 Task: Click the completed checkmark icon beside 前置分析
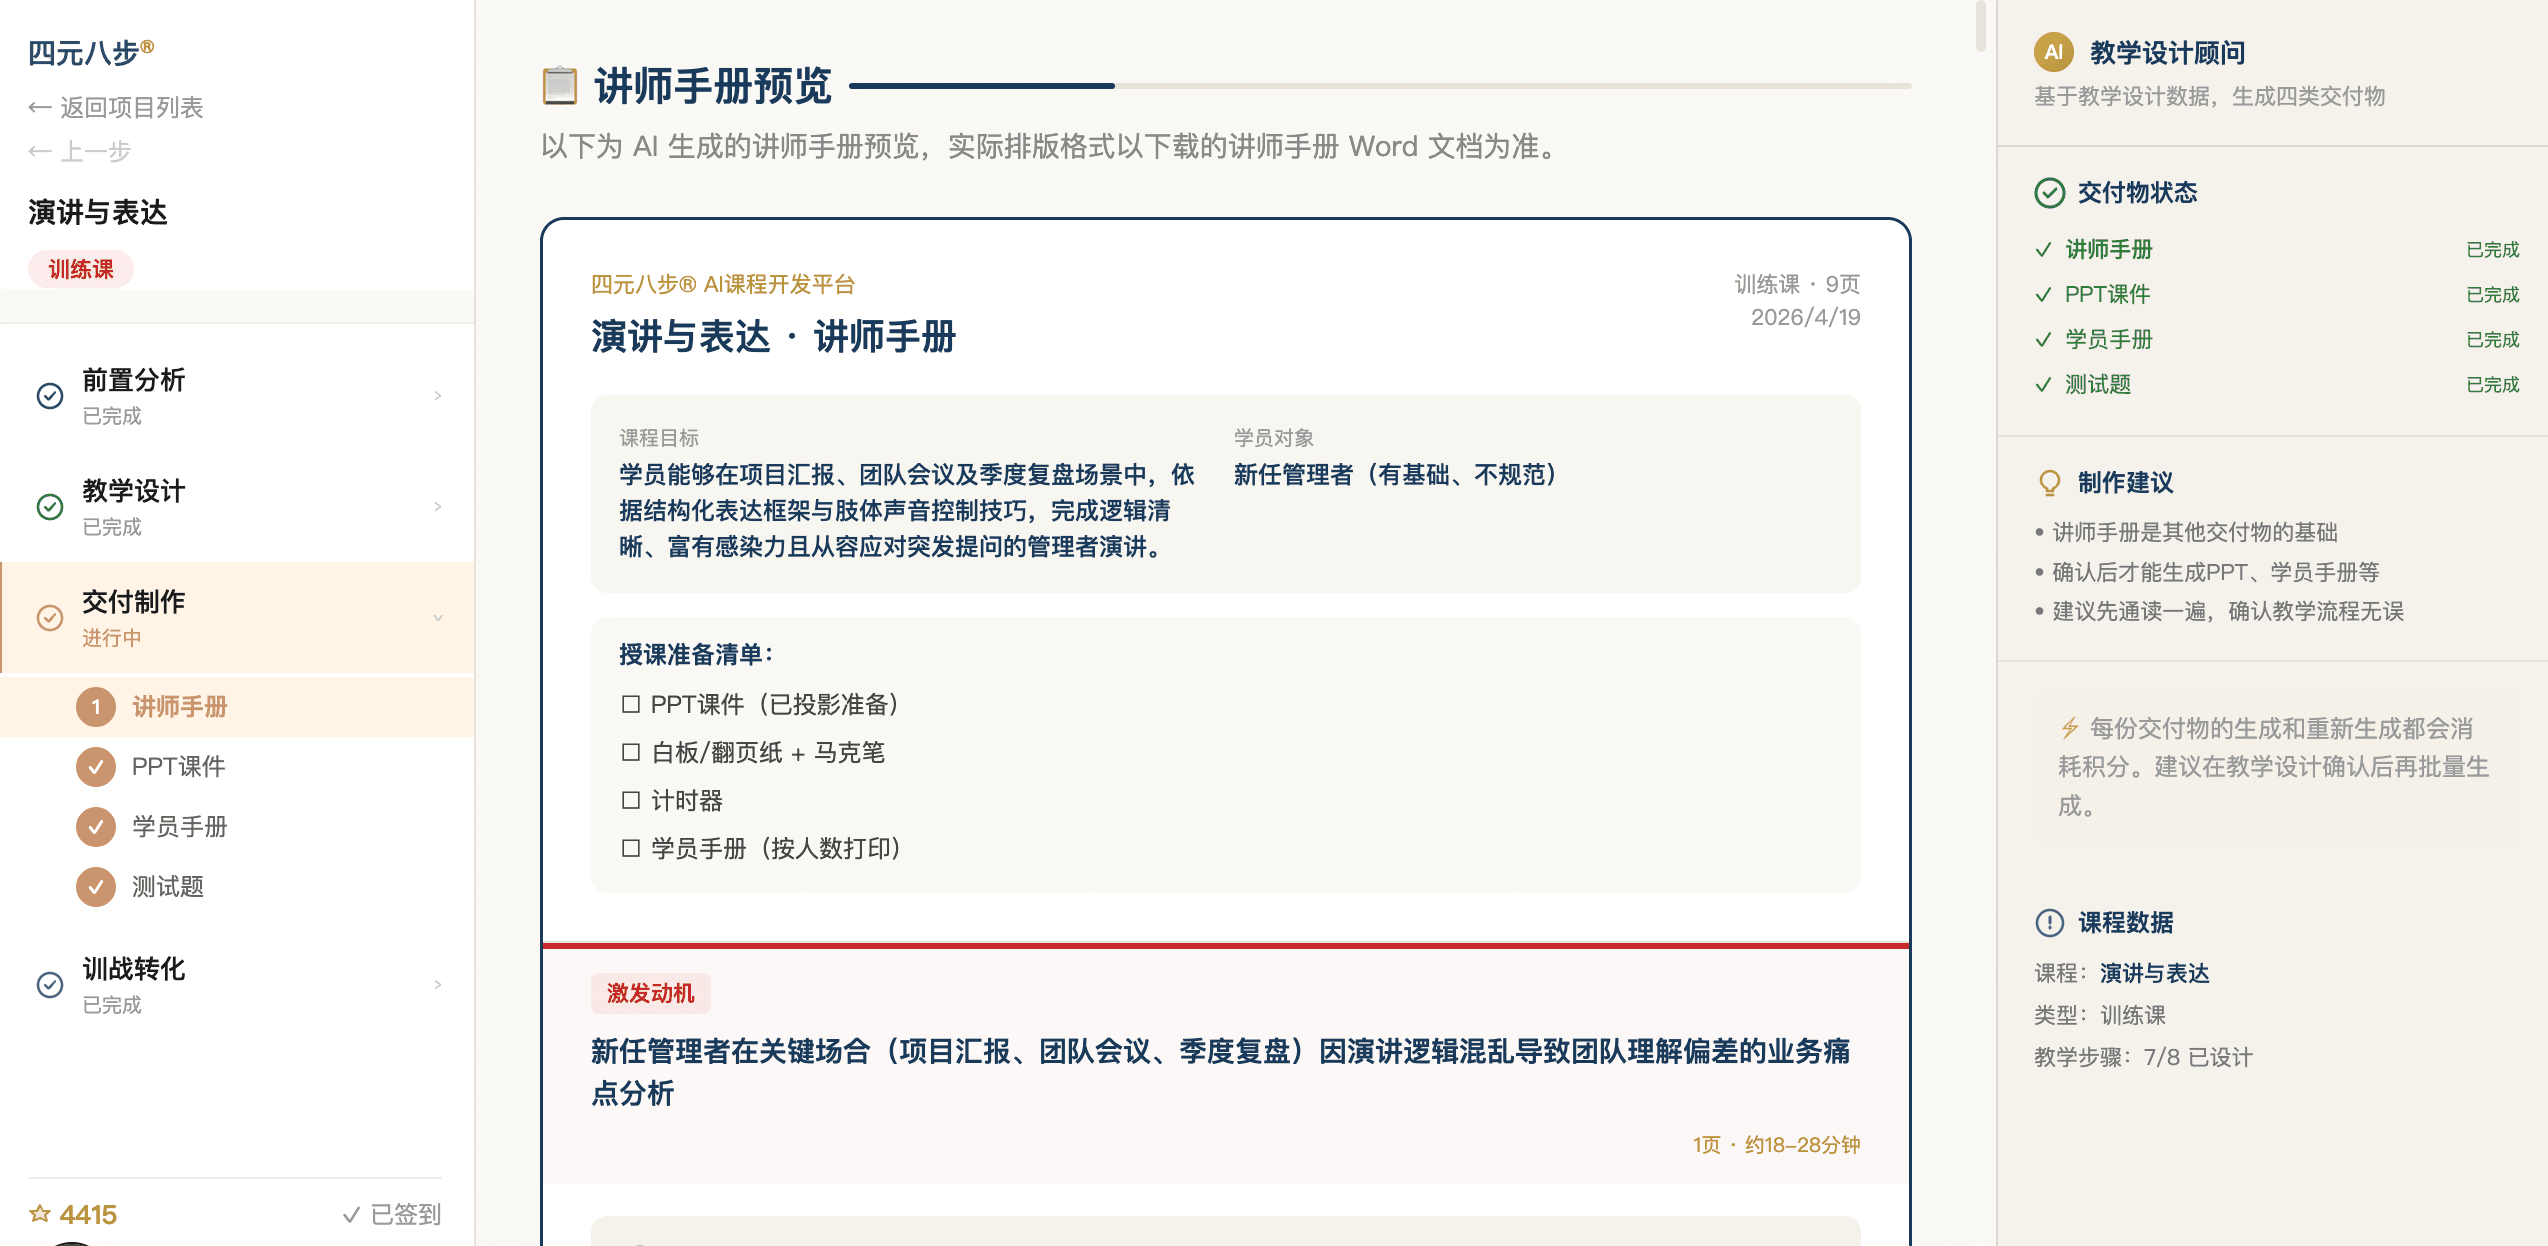pyautogui.click(x=50, y=396)
